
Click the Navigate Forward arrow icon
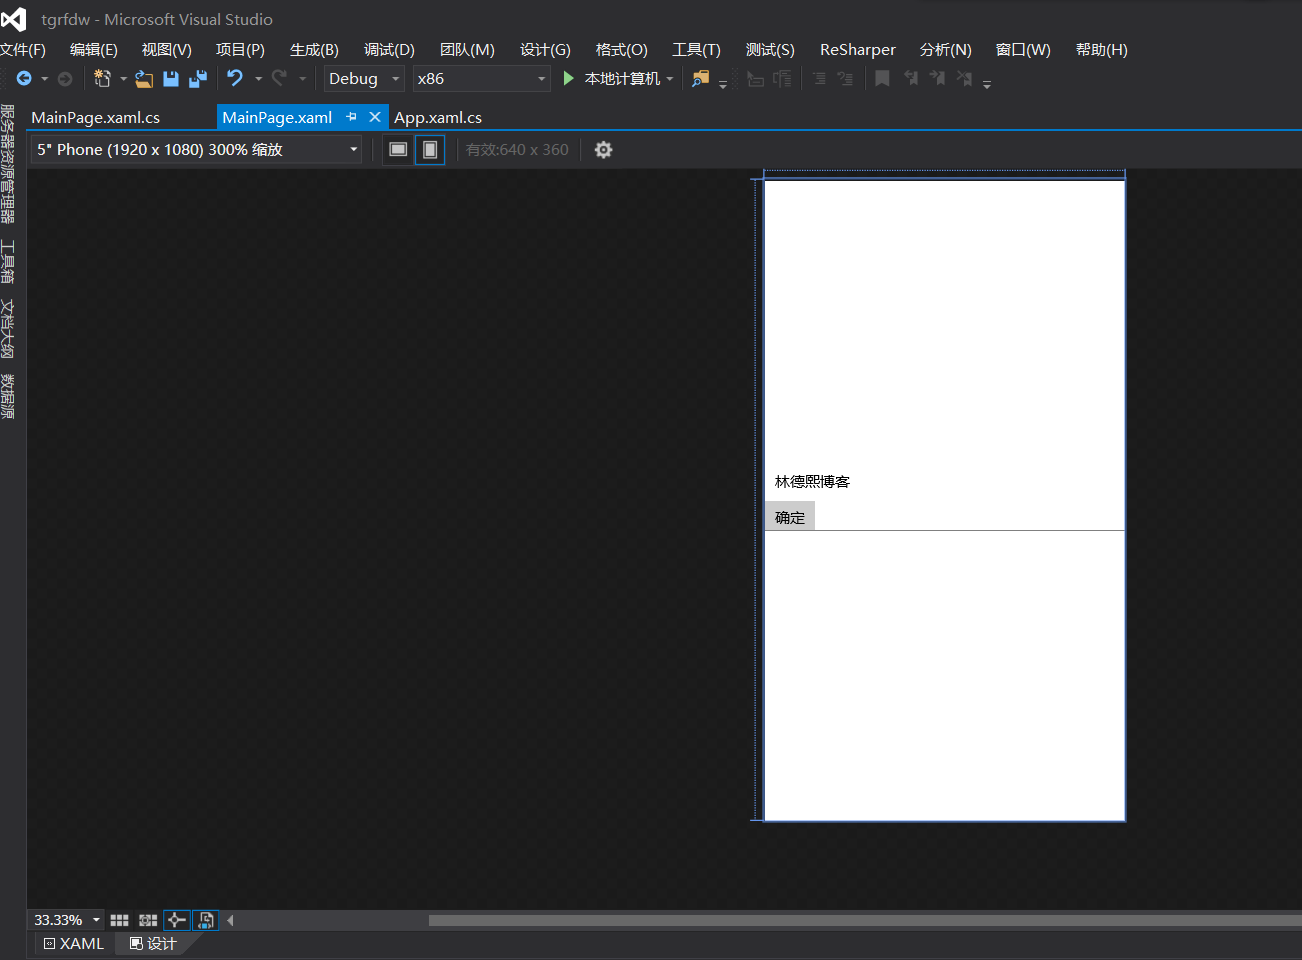(x=65, y=78)
